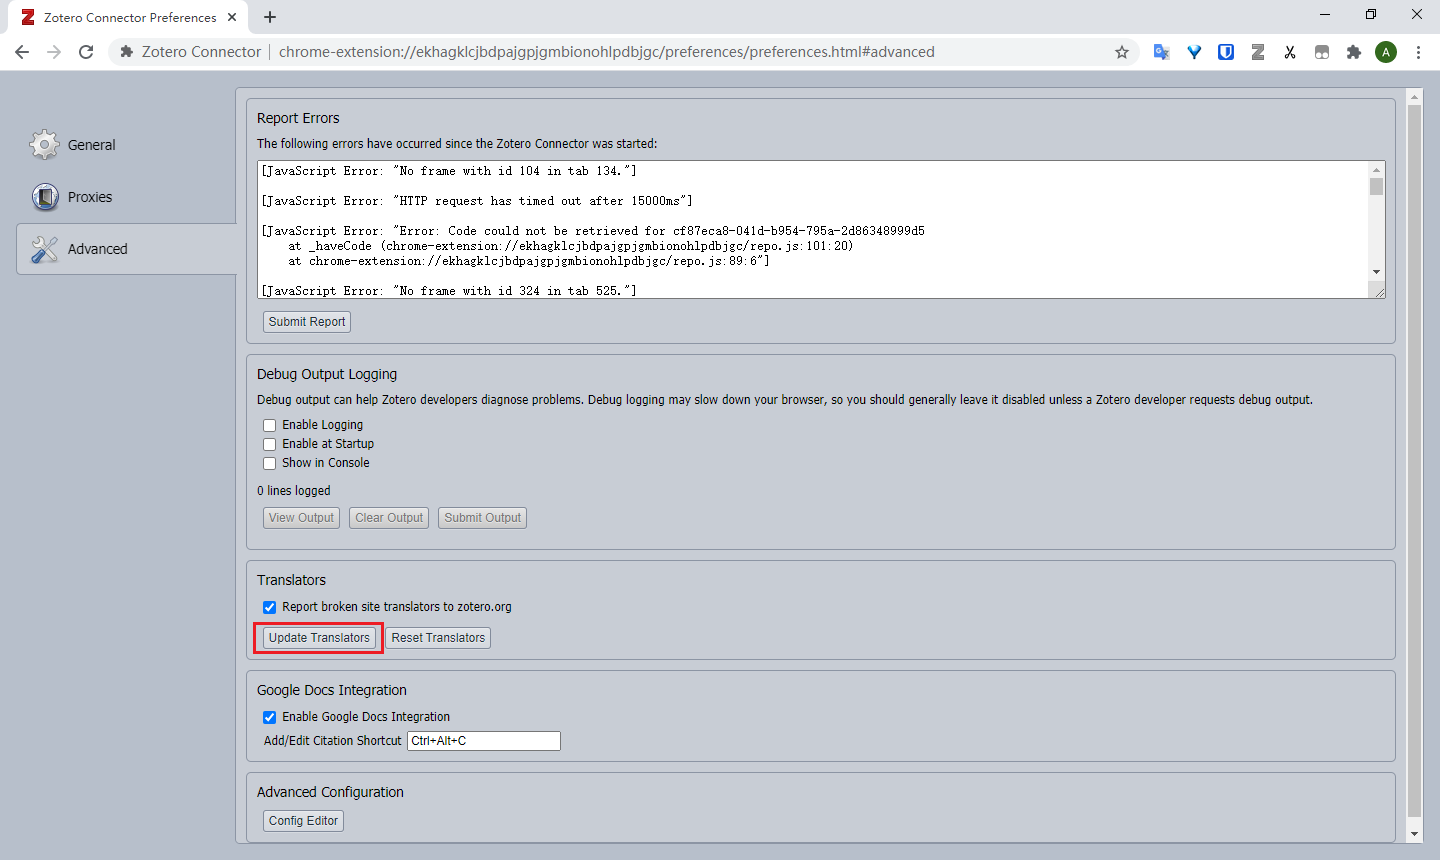Click the address bar URL
This screenshot has height=860, width=1440.
tap(606, 52)
